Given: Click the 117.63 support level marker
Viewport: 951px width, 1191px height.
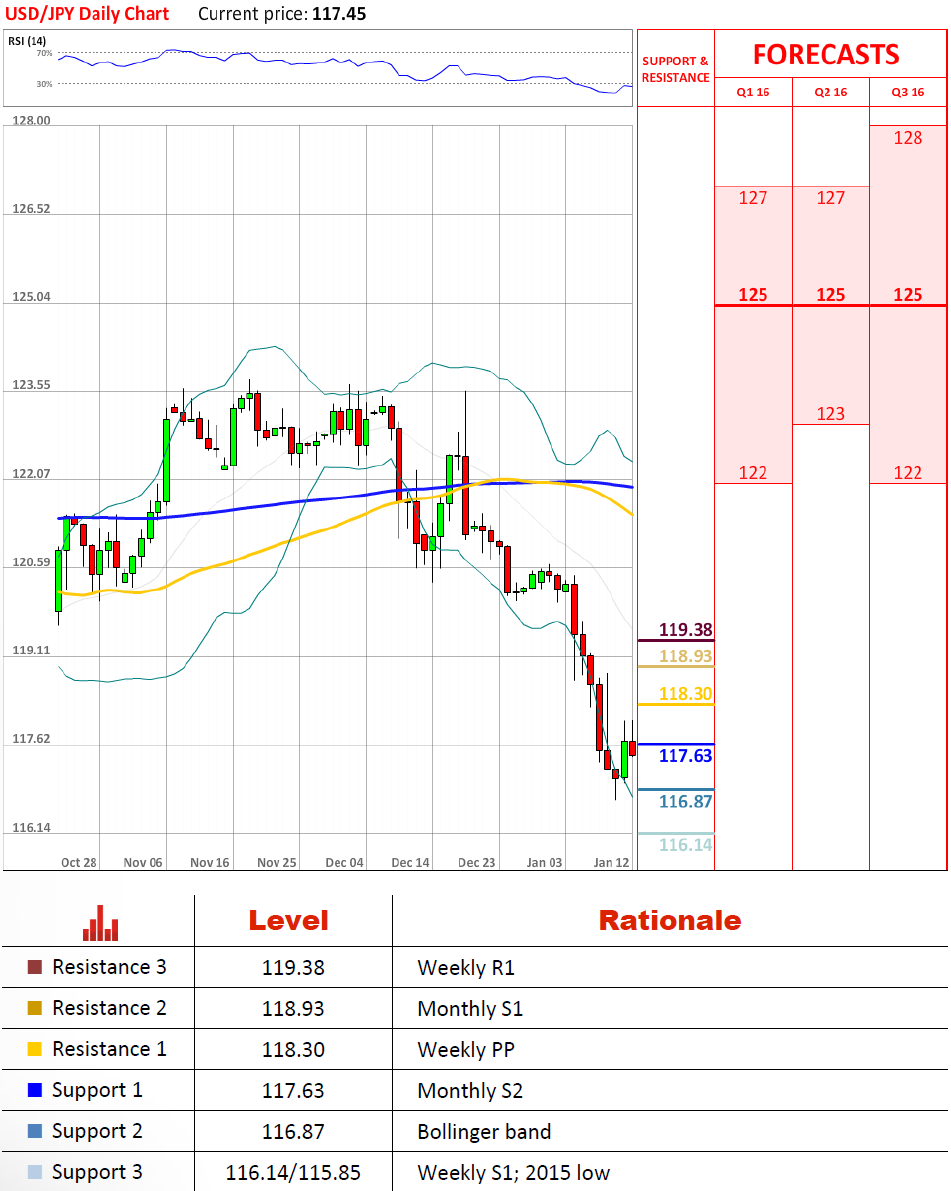Looking at the screenshot, I should click(685, 756).
